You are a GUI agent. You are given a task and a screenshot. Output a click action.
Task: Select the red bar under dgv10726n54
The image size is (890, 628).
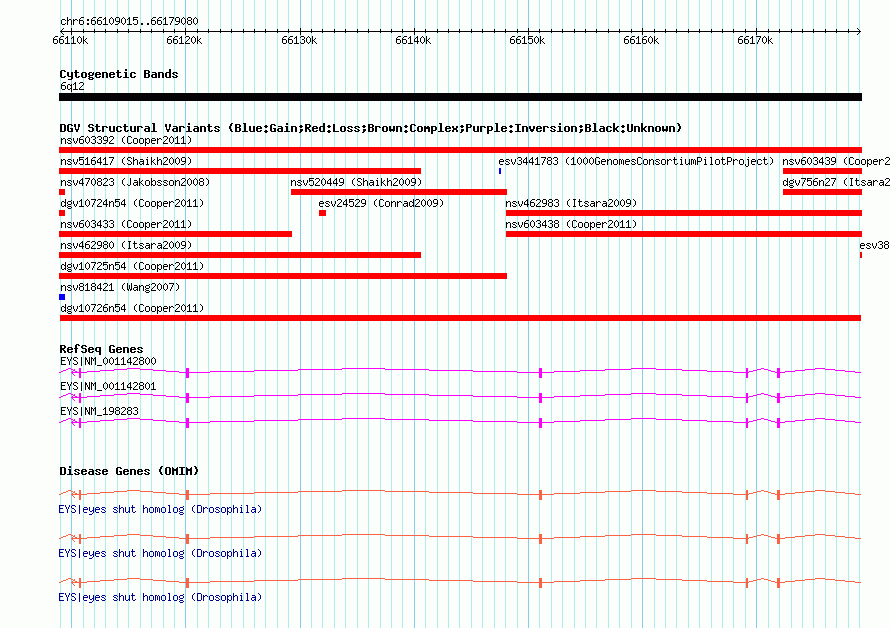click(x=460, y=318)
